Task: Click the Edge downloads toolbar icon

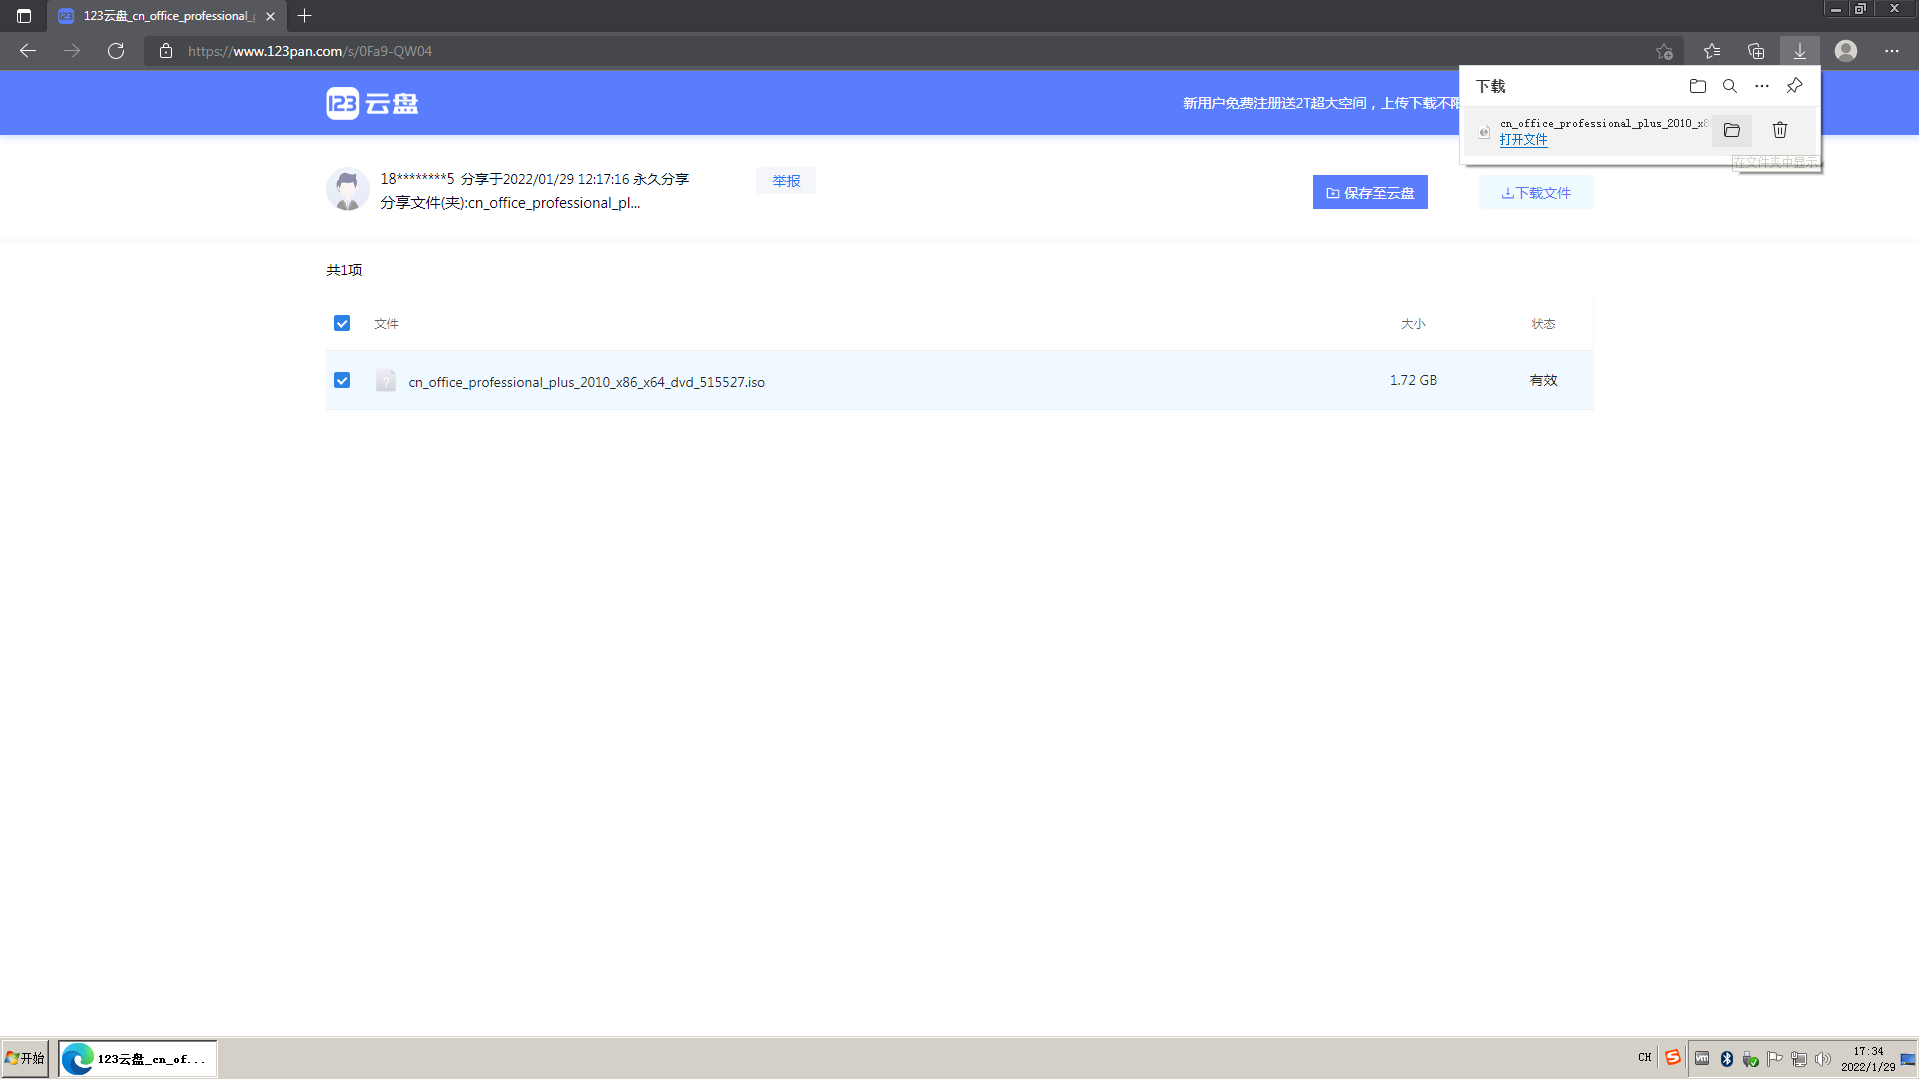Action: click(x=1799, y=51)
